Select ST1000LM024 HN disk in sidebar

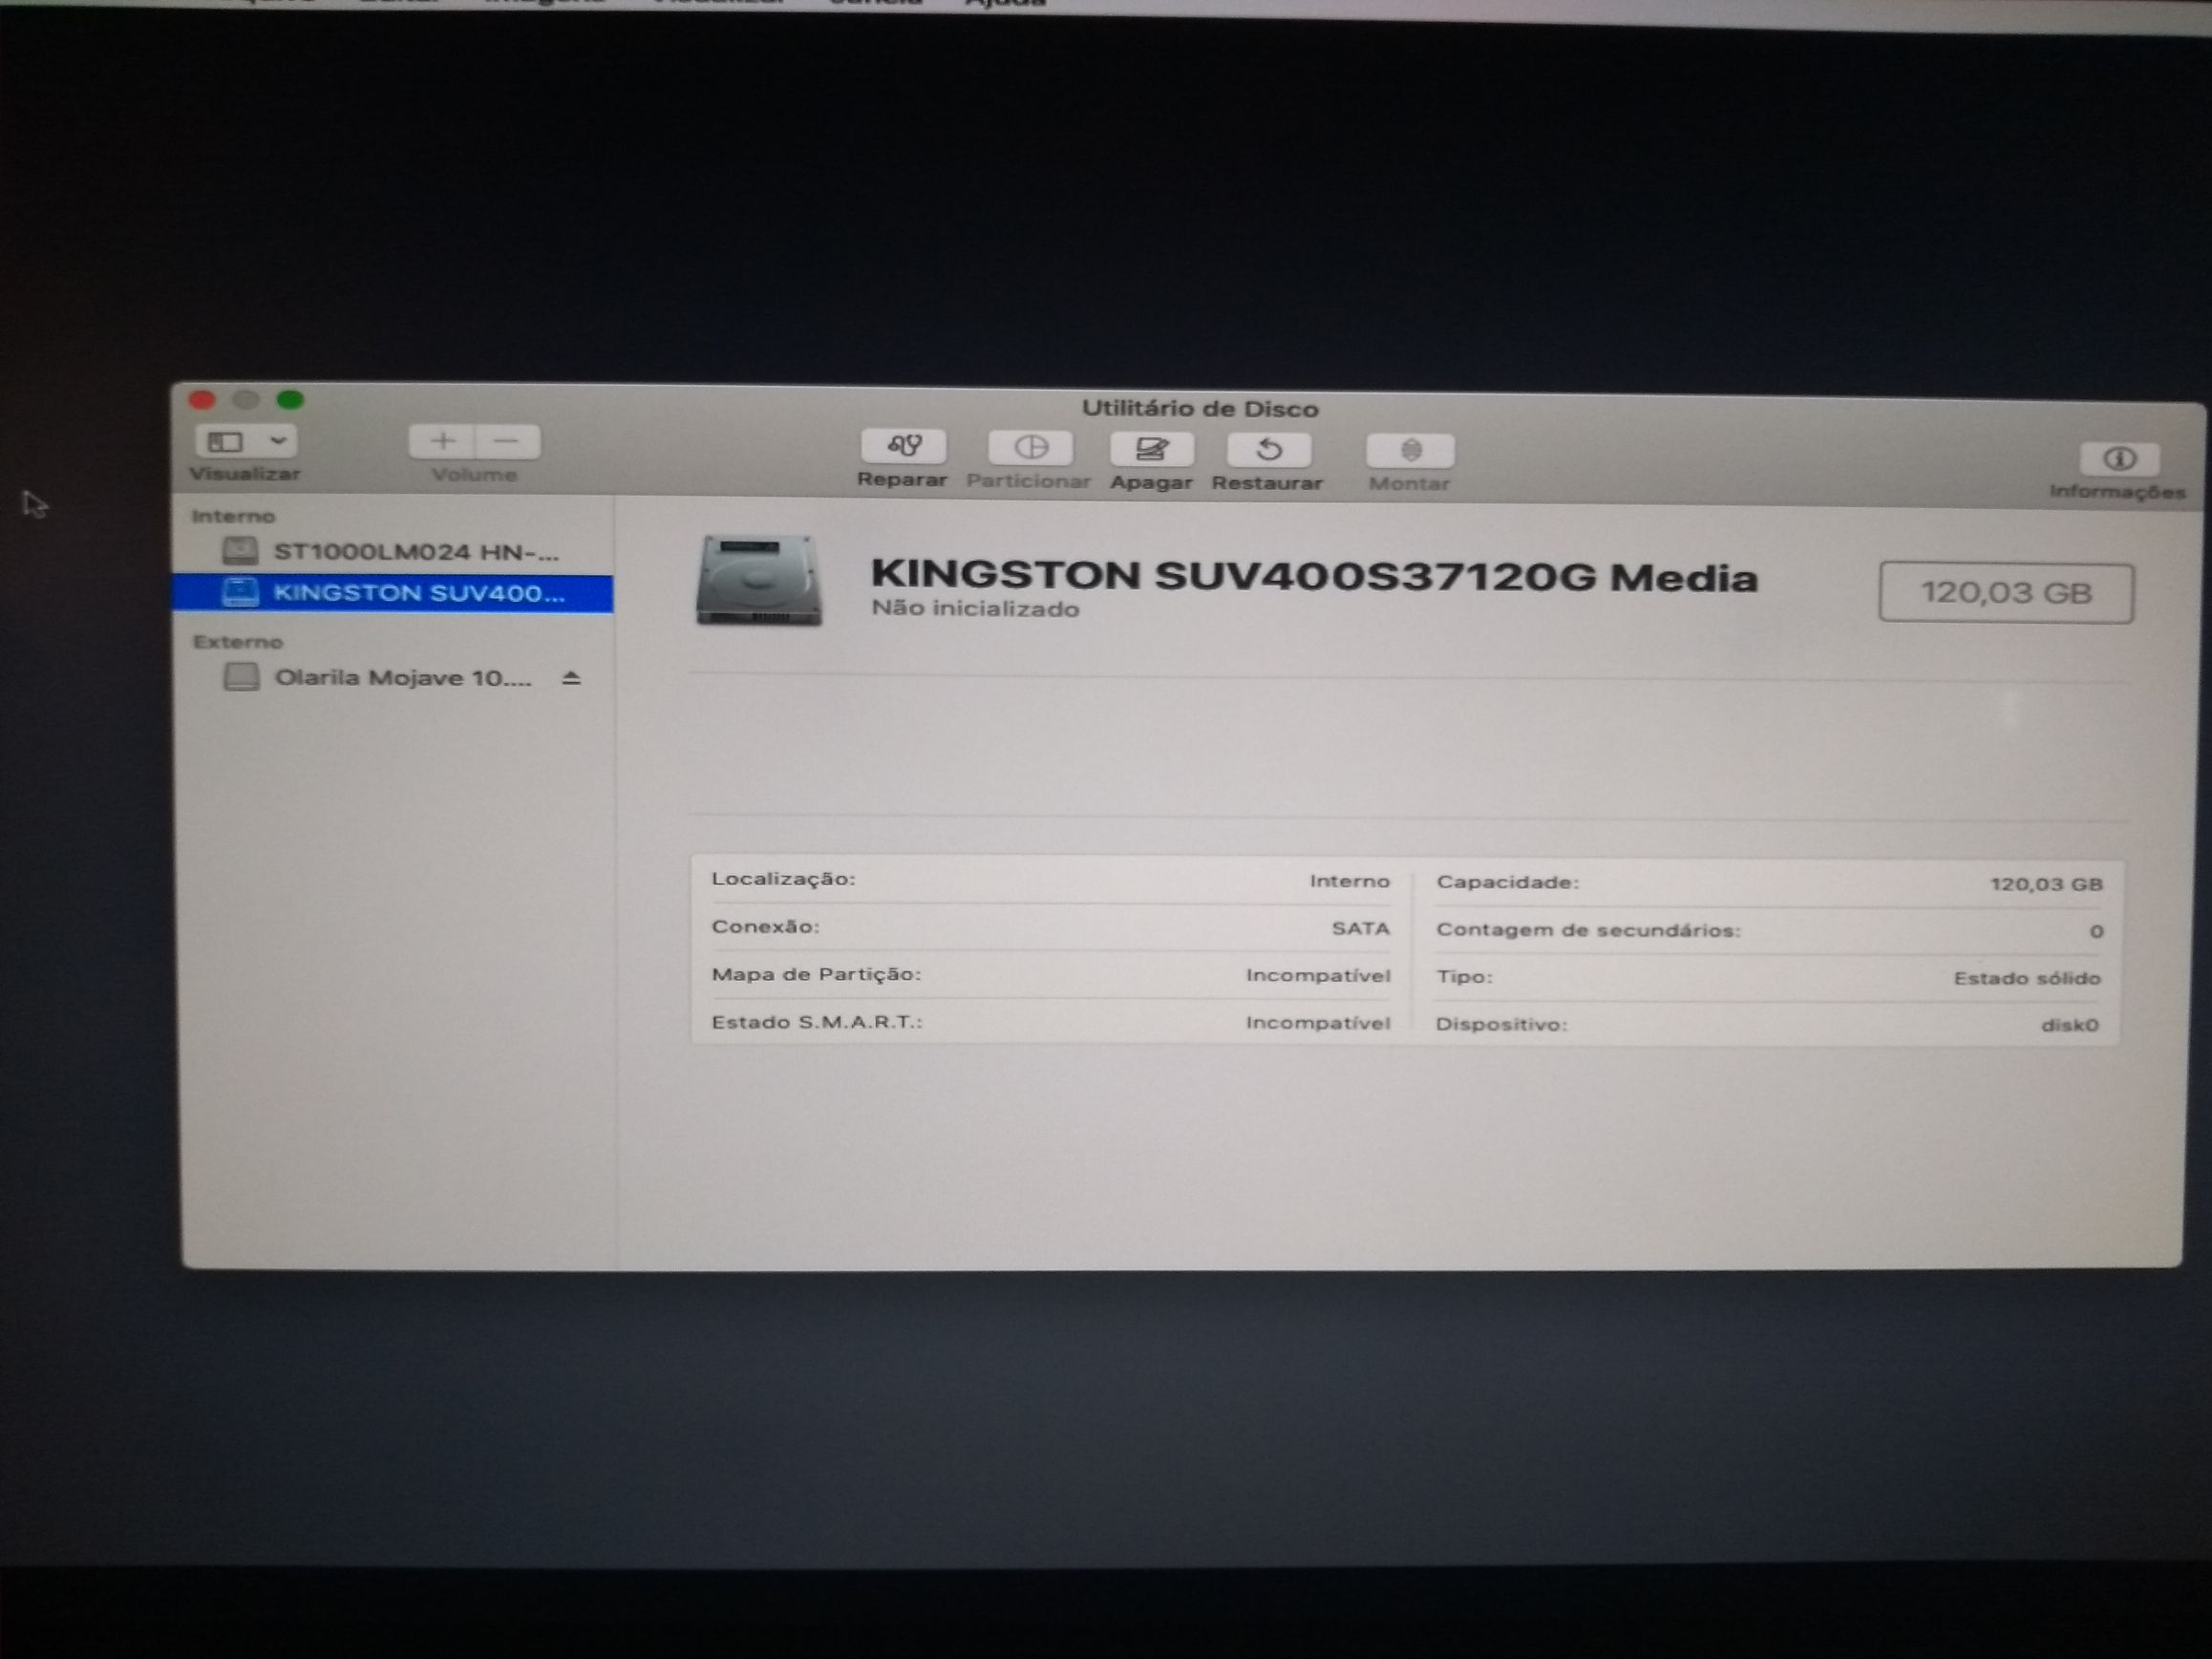(x=393, y=551)
